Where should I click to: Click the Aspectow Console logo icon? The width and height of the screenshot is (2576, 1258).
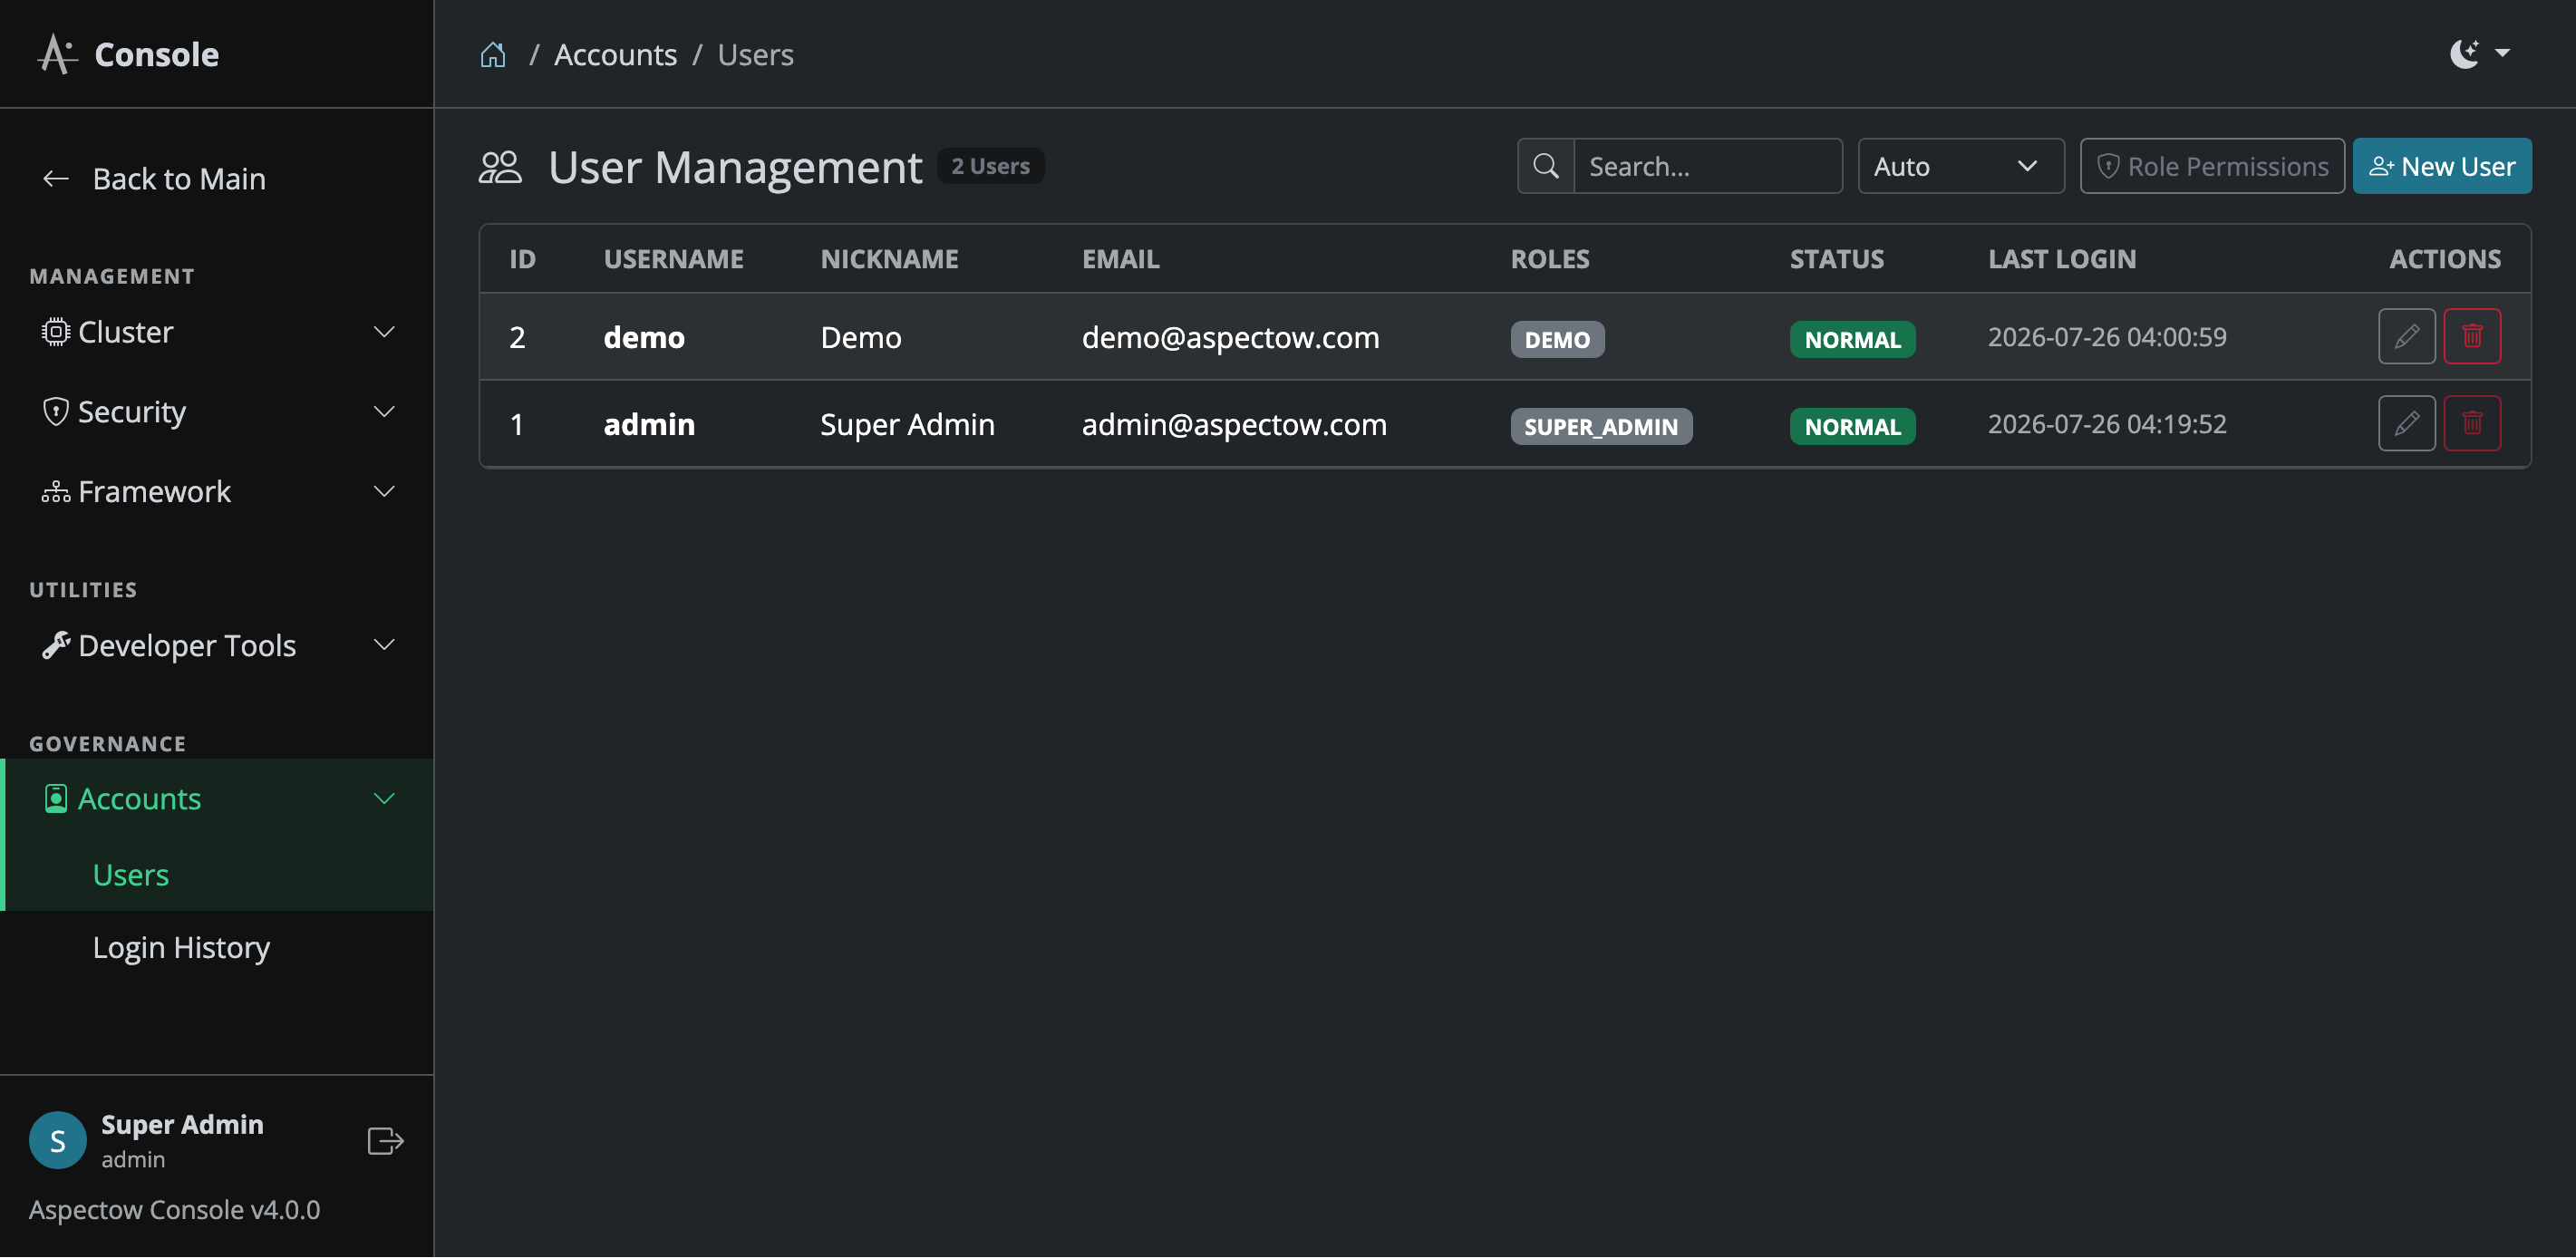pos(57,54)
